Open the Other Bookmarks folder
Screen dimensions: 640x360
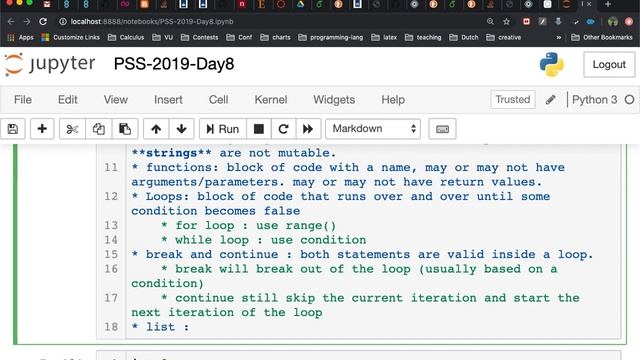coord(602,38)
